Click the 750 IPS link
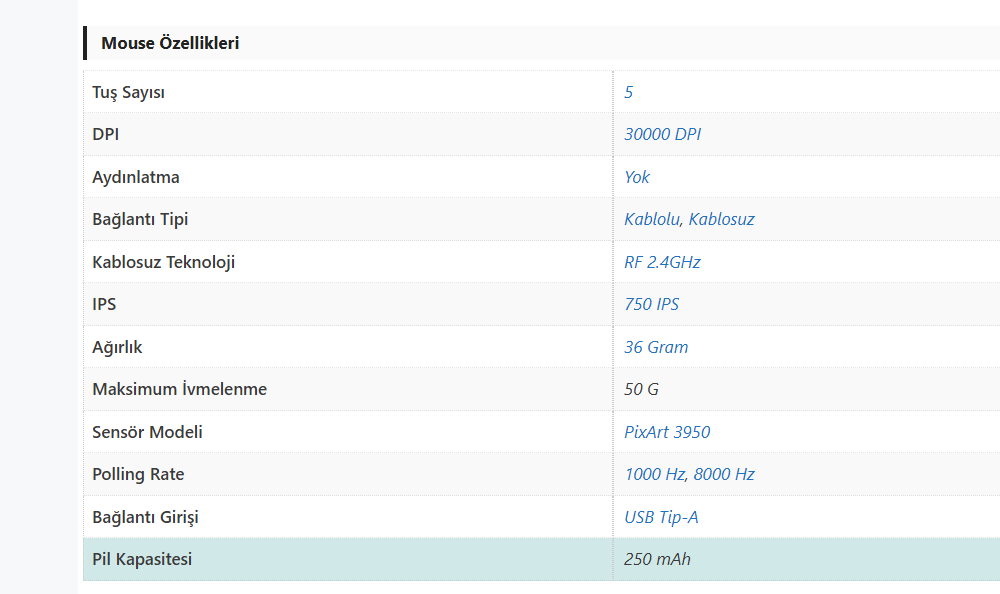Screen dimensions: 1000x594 coord(651,304)
